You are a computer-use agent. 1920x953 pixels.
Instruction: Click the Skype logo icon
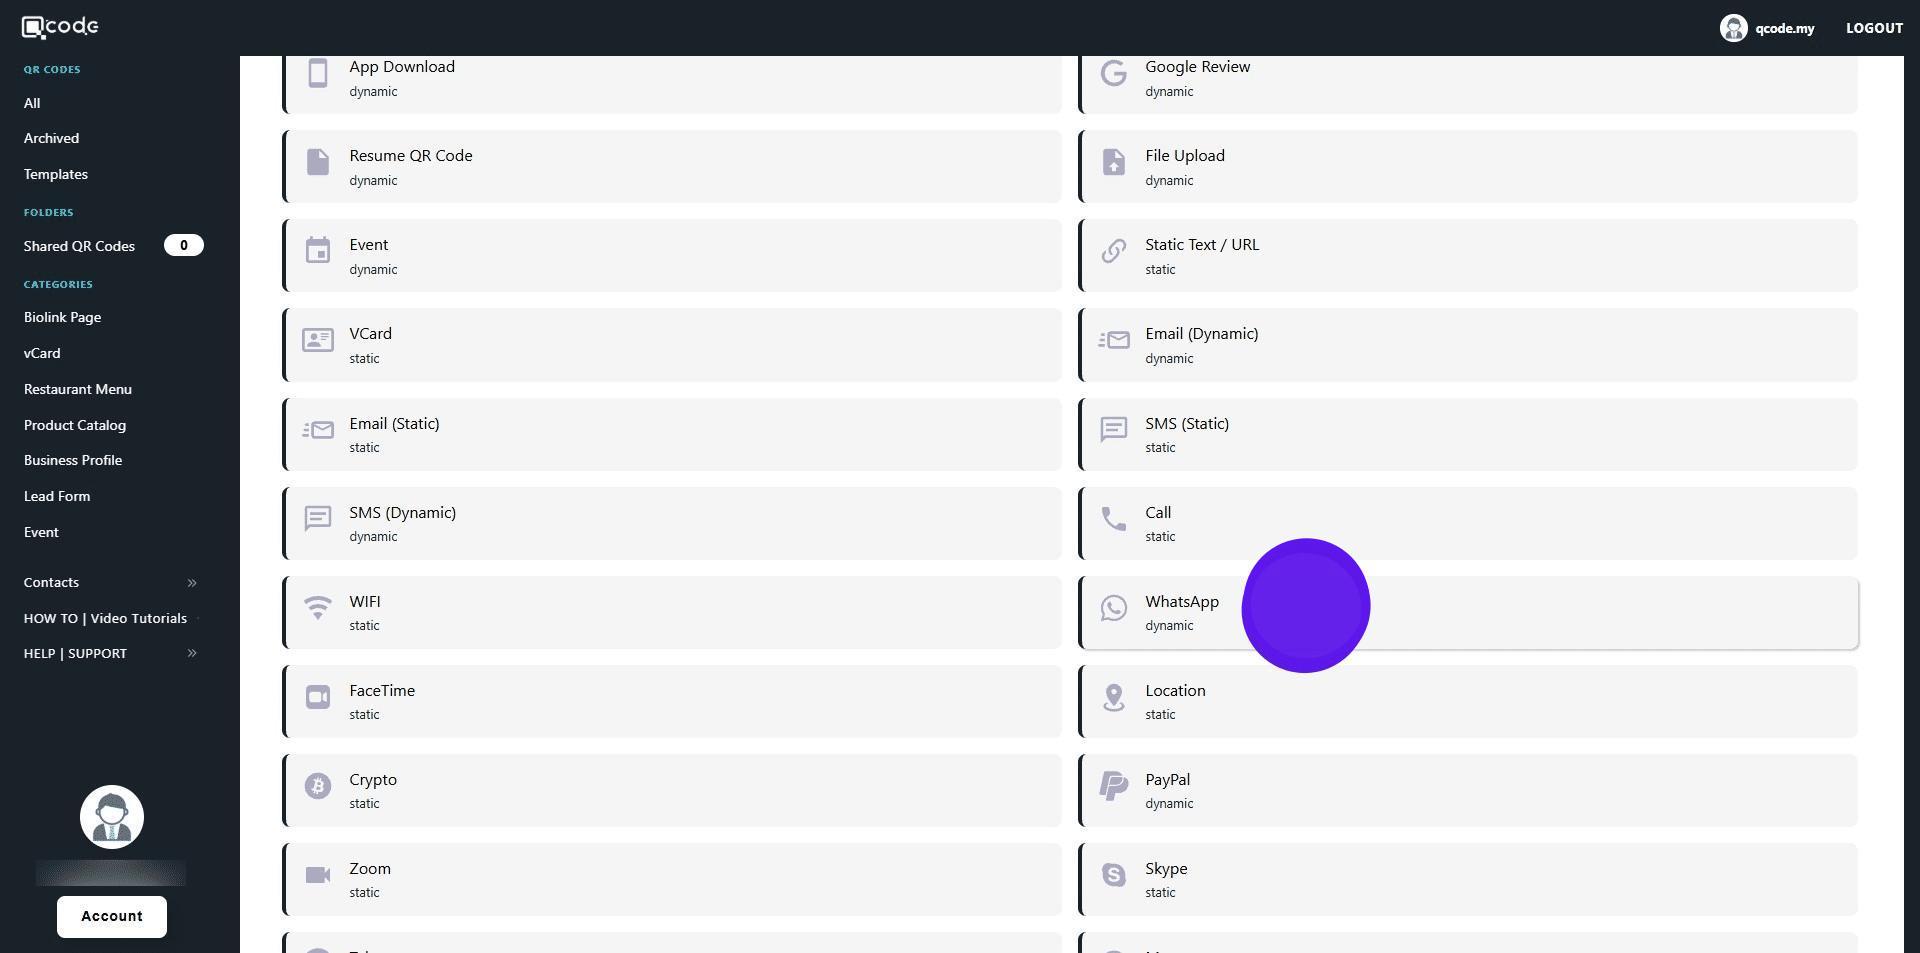click(1114, 875)
